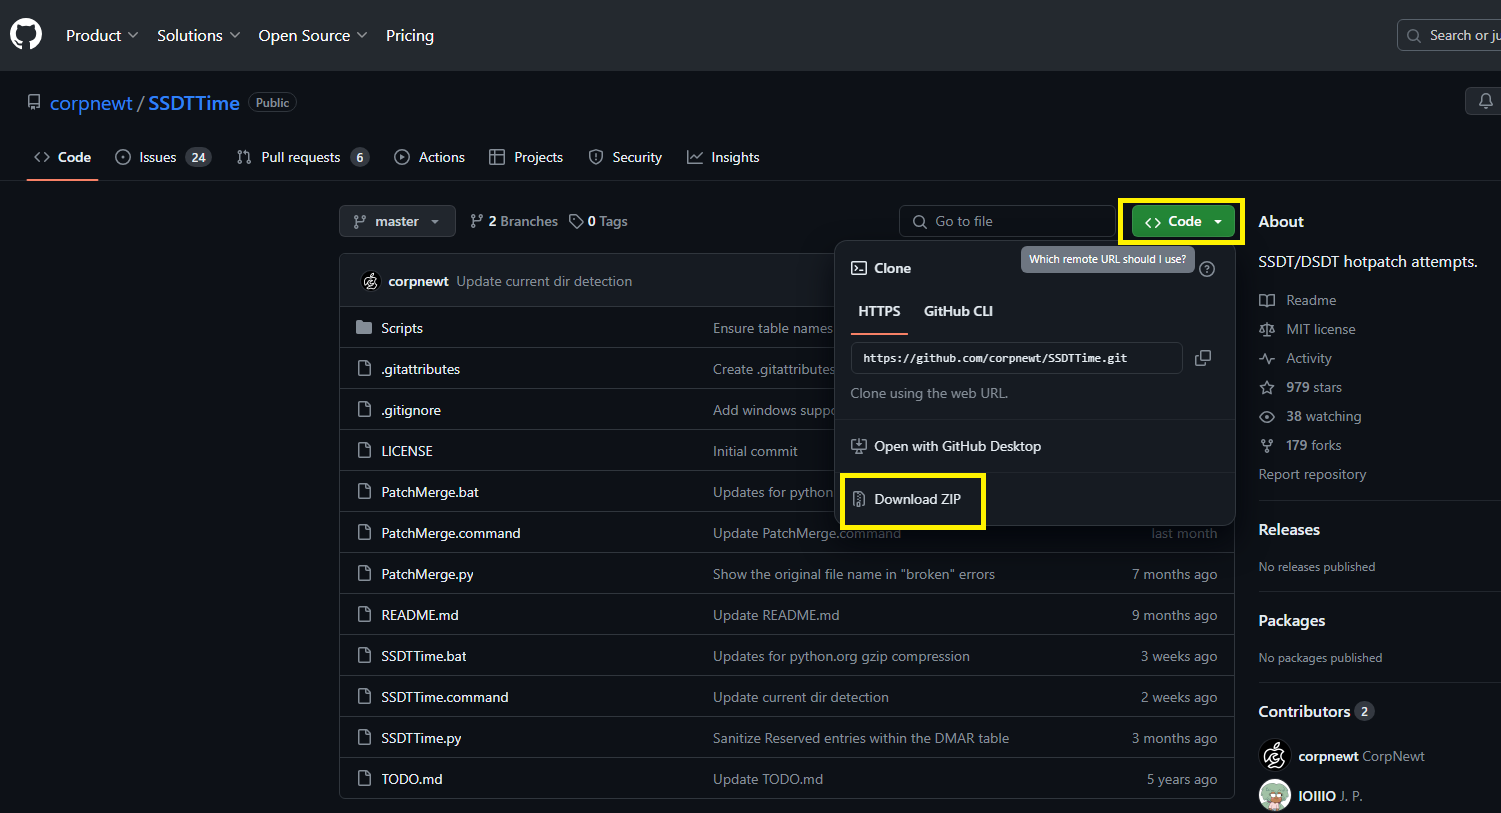Click the Search or jump to field

click(1449, 35)
